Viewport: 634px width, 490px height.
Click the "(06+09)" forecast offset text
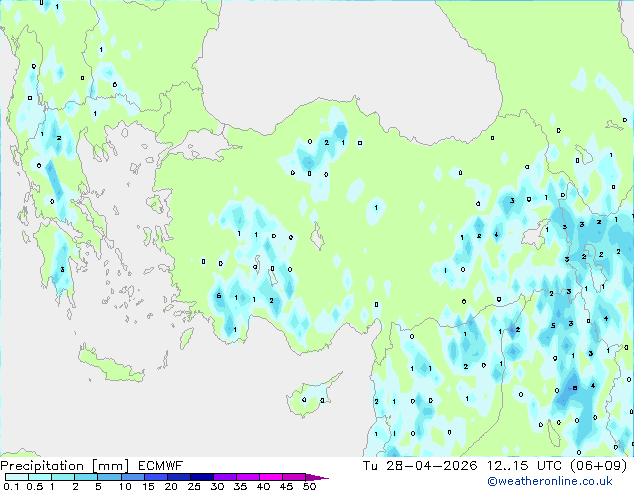[x=598, y=465]
